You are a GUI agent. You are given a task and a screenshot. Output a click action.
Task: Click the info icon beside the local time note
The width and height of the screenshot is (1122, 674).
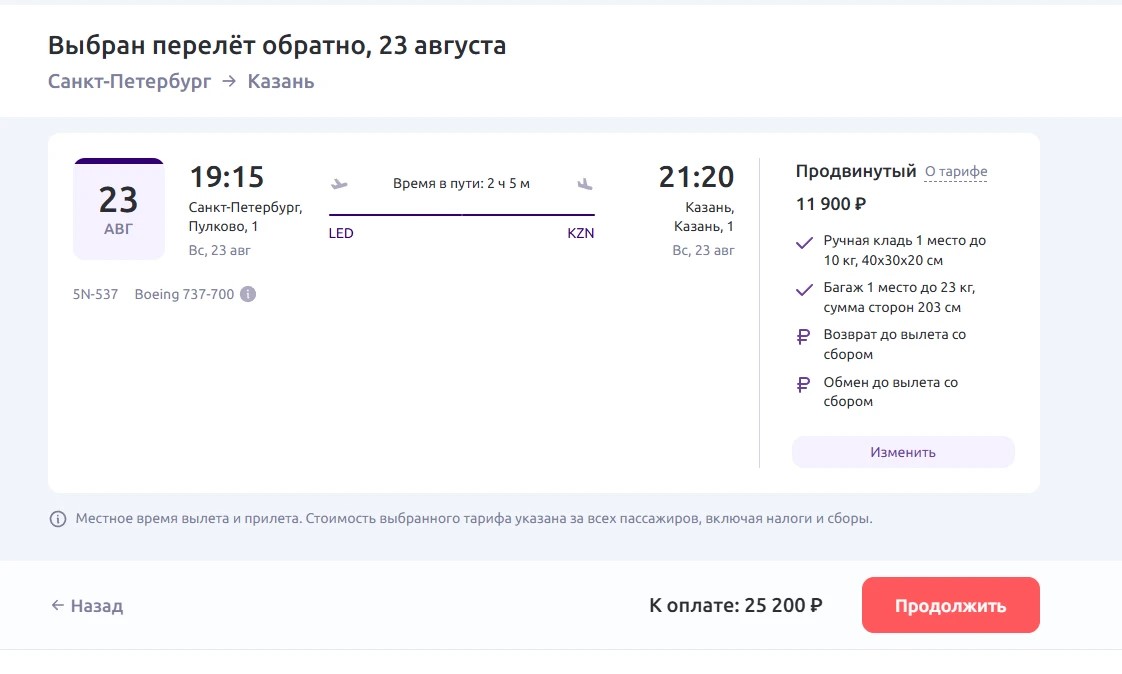click(x=58, y=519)
